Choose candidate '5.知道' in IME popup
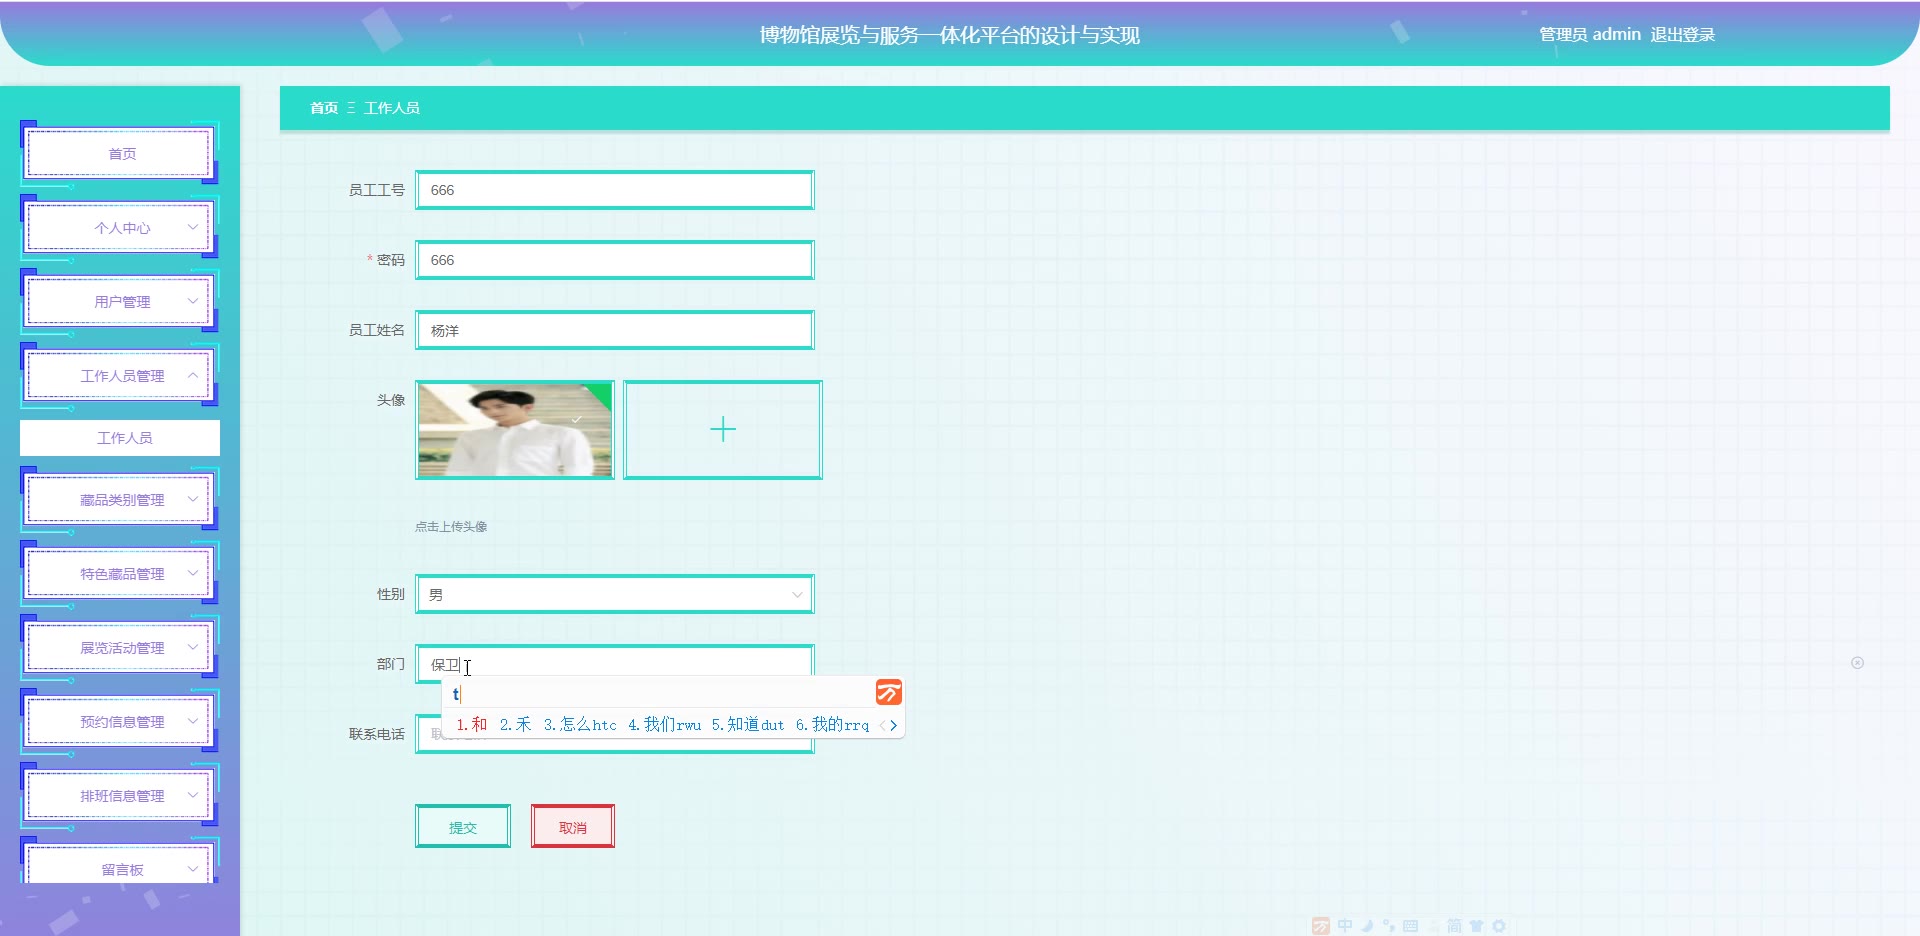This screenshot has width=1920, height=936. click(748, 725)
